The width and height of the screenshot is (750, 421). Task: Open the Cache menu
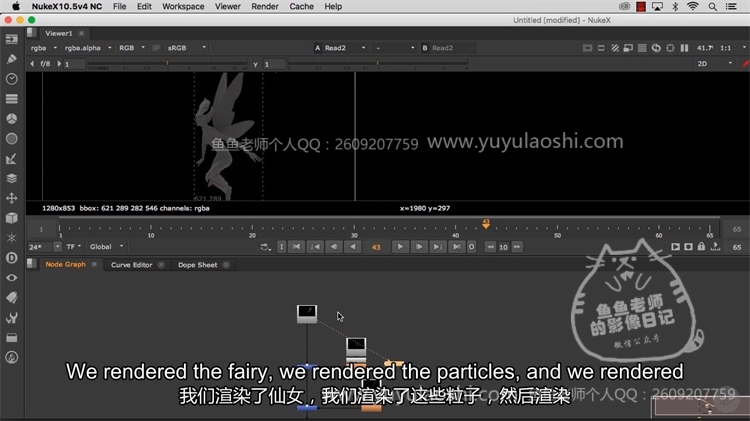pyautogui.click(x=301, y=7)
